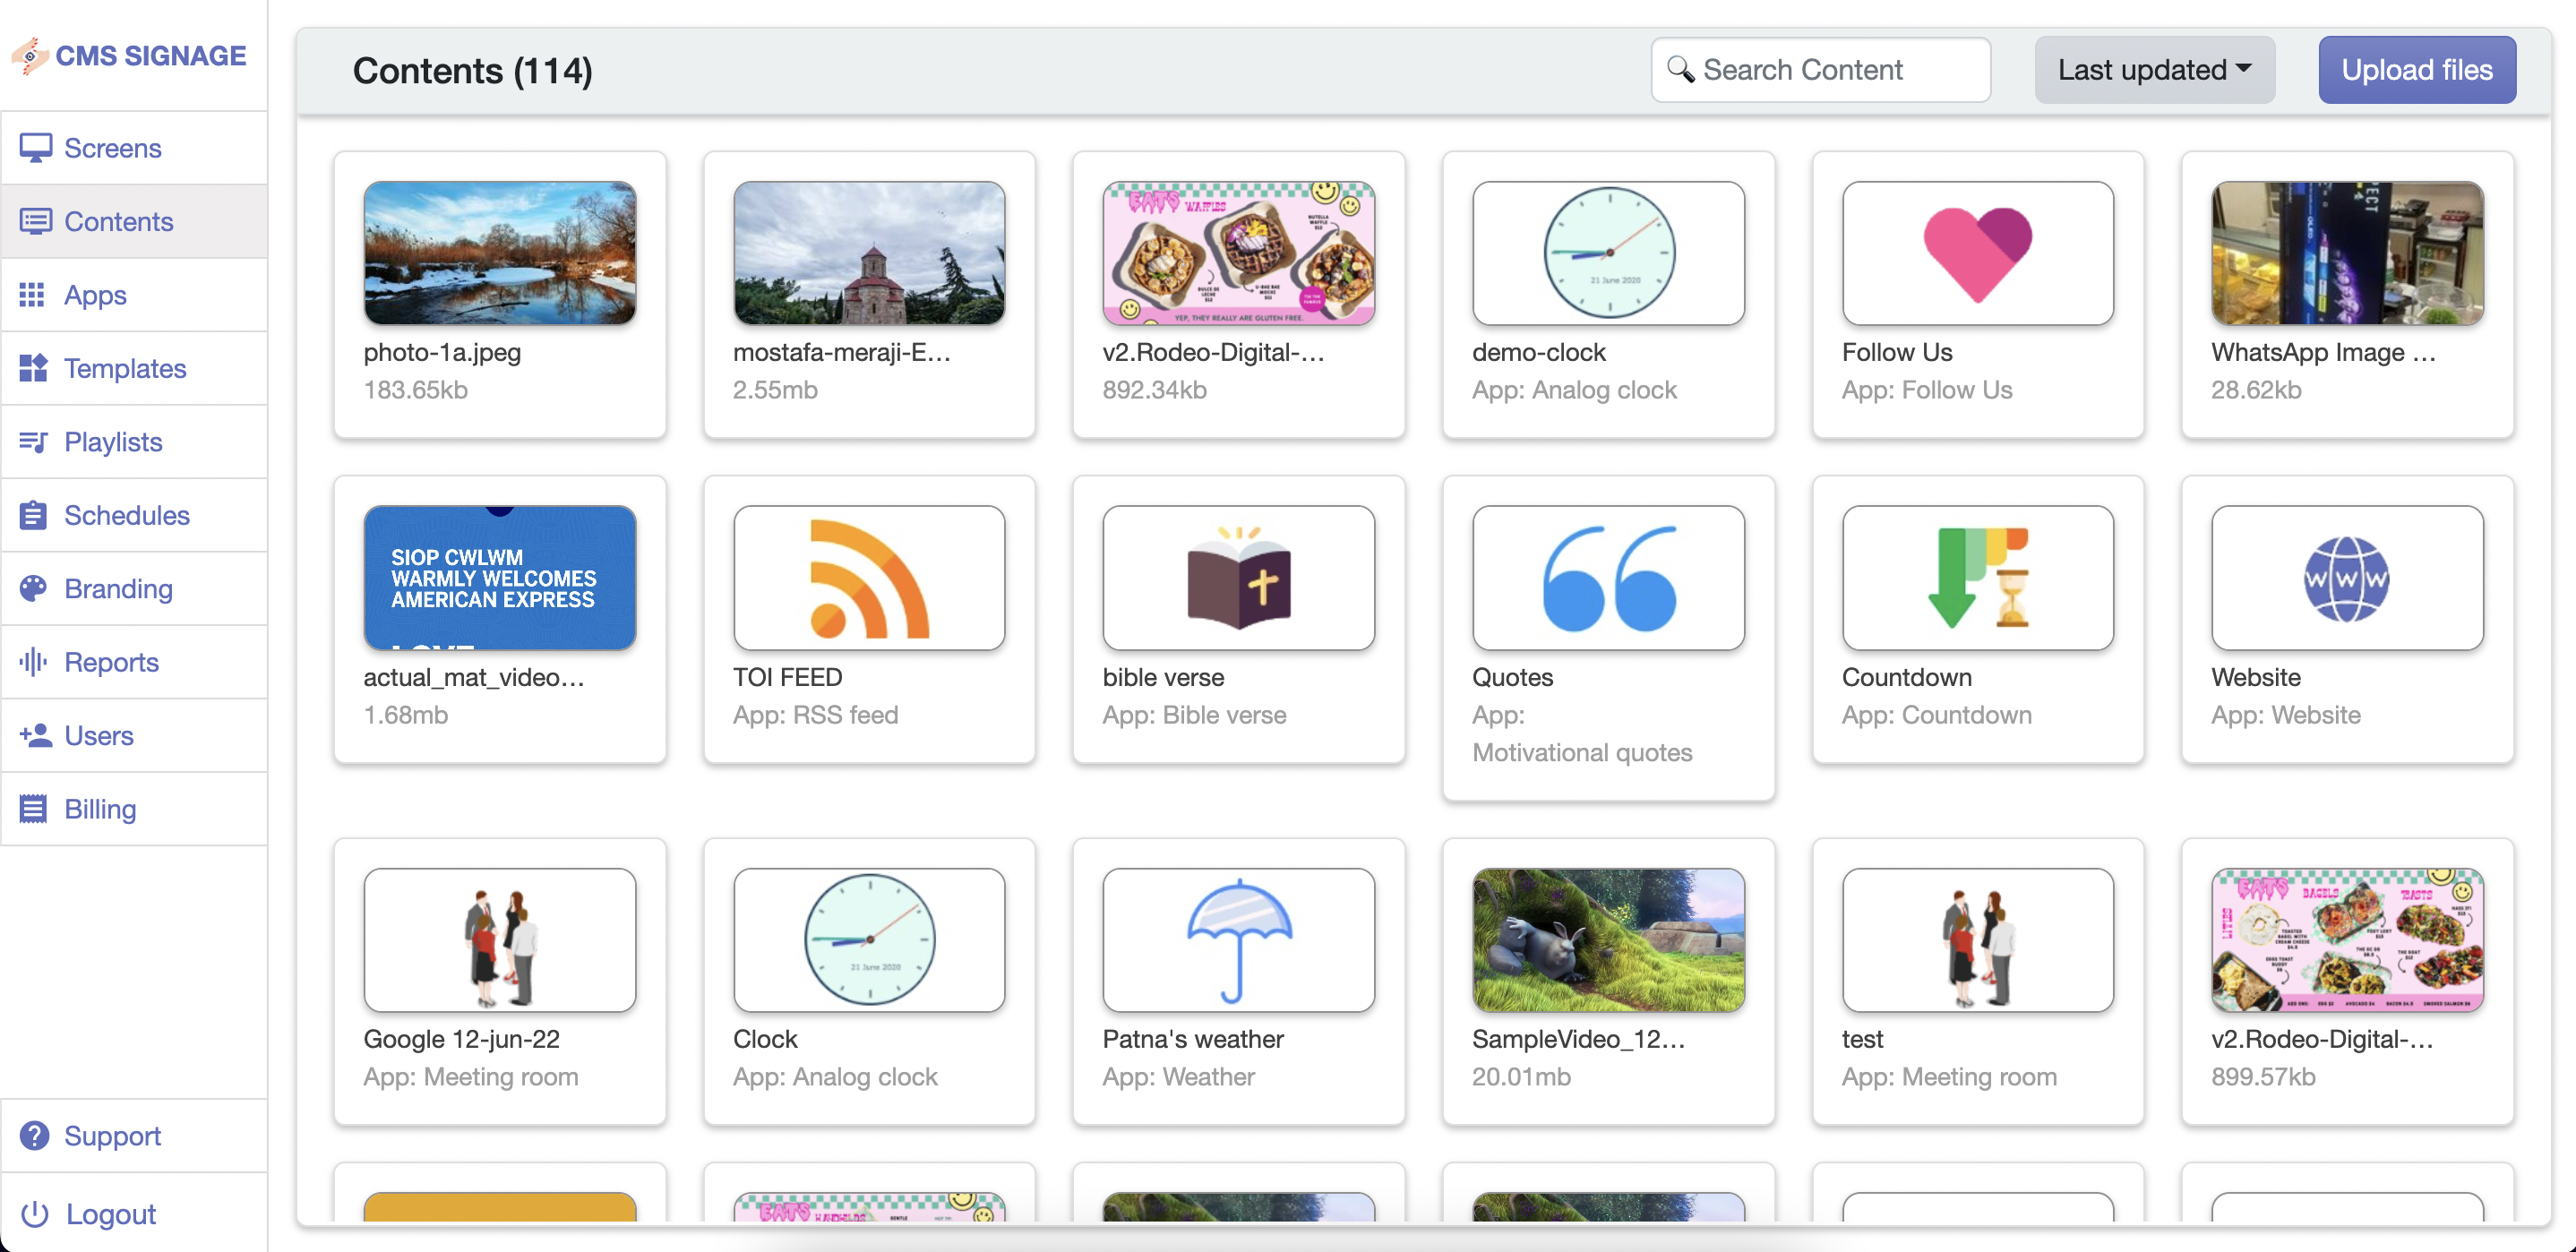This screenshot has width=2576, height=1252.
Task: Click the Branding palette icon
Action: (33, 589)
